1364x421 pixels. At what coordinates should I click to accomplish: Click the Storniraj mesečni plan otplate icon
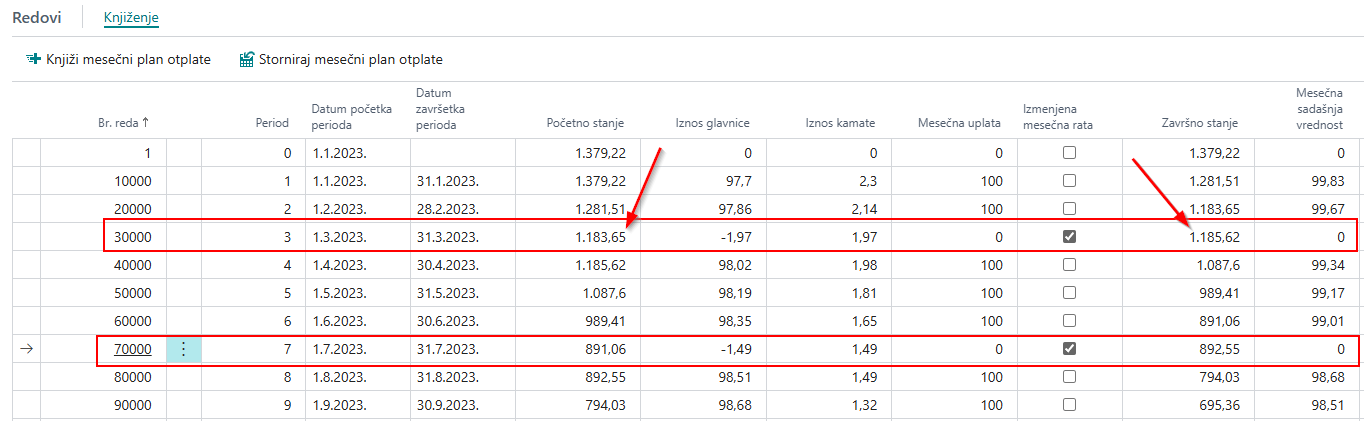tap(246, 59)
